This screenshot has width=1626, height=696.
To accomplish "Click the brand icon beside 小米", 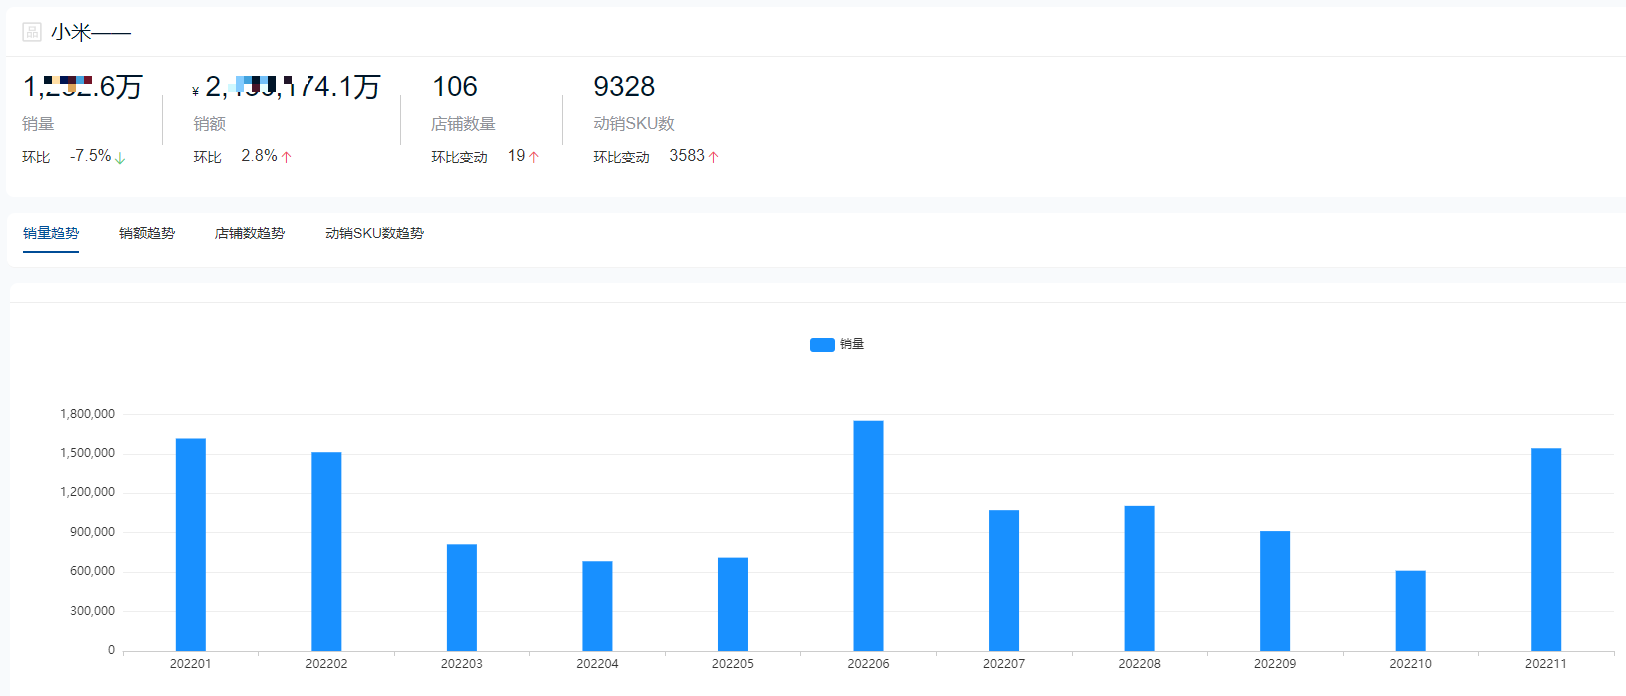I will pyautogui.click(x=32, y=32).
